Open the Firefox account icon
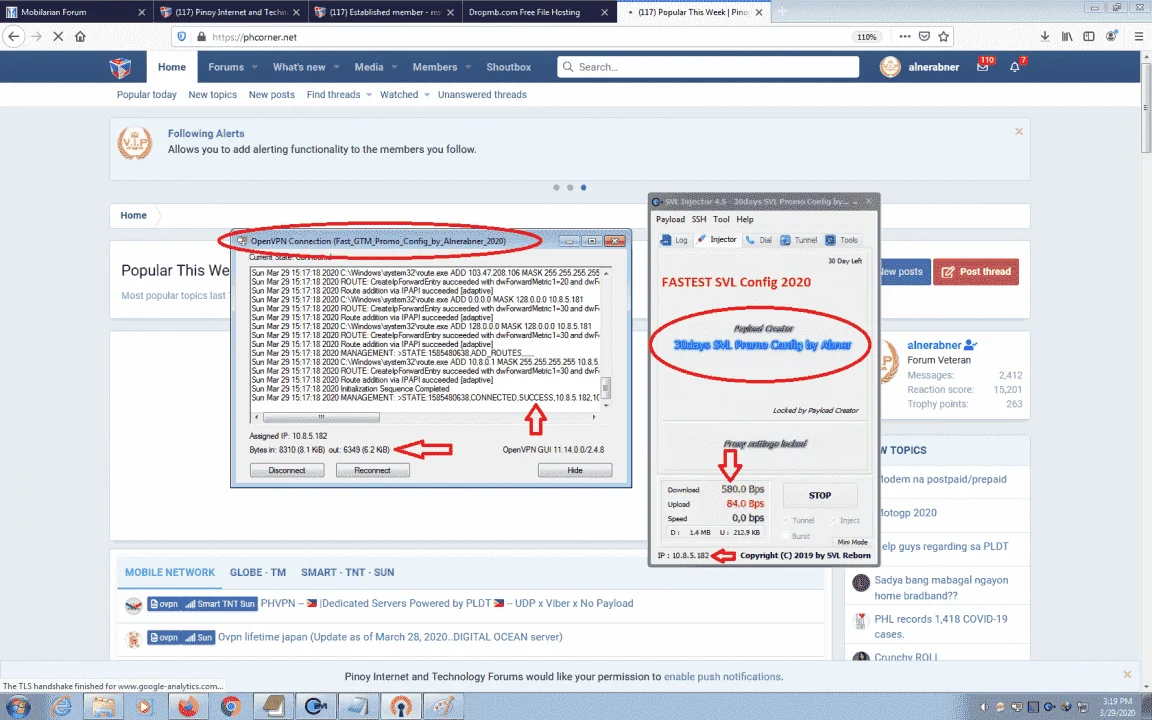The width and height of the screenshot is (1152, 720). [x=1112, y=36]
